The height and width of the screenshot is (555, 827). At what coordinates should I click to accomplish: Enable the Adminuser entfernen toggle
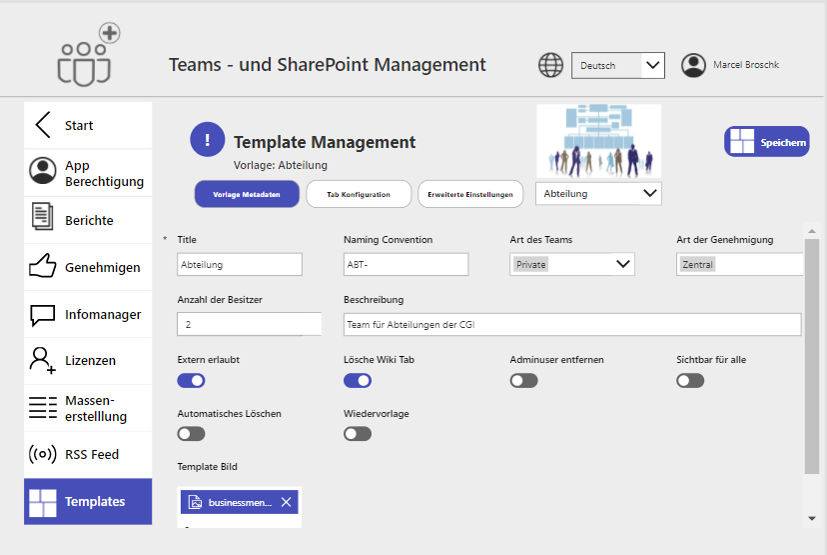tap(524, 380)
